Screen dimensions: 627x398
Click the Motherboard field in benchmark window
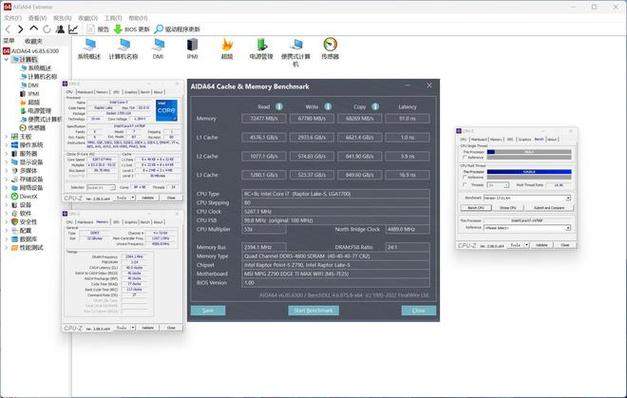pos(335,274)
